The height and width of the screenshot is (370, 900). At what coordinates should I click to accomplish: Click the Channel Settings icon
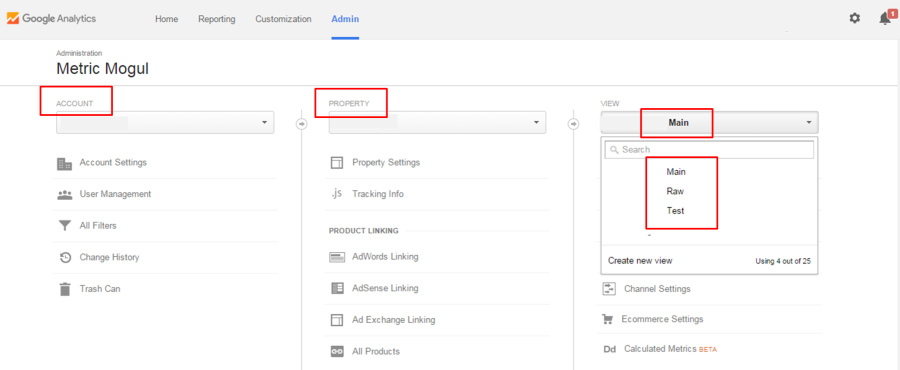608,289
